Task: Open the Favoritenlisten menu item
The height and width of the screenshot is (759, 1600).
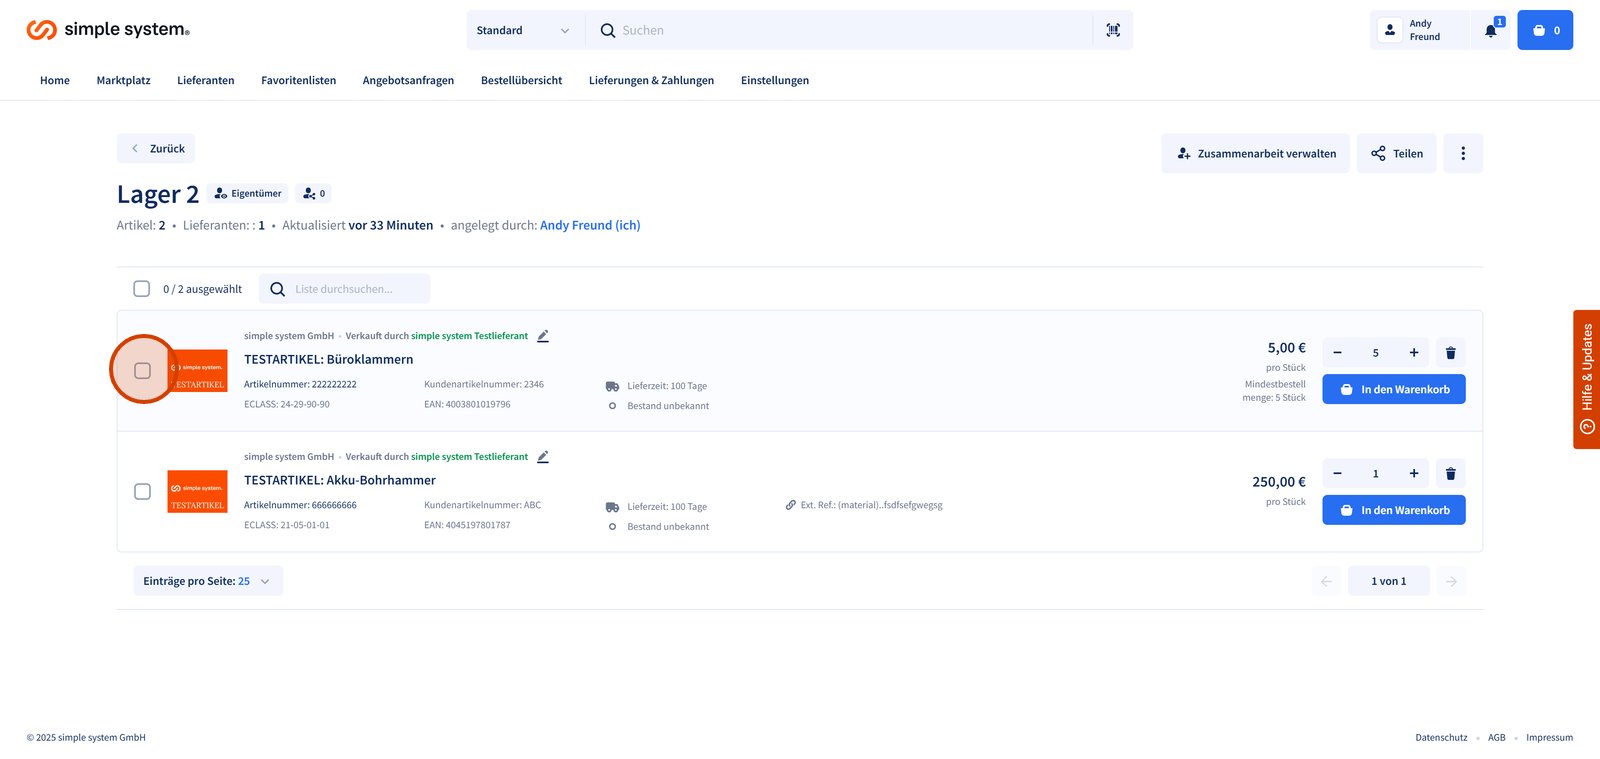Action: (x=298, y=80)
